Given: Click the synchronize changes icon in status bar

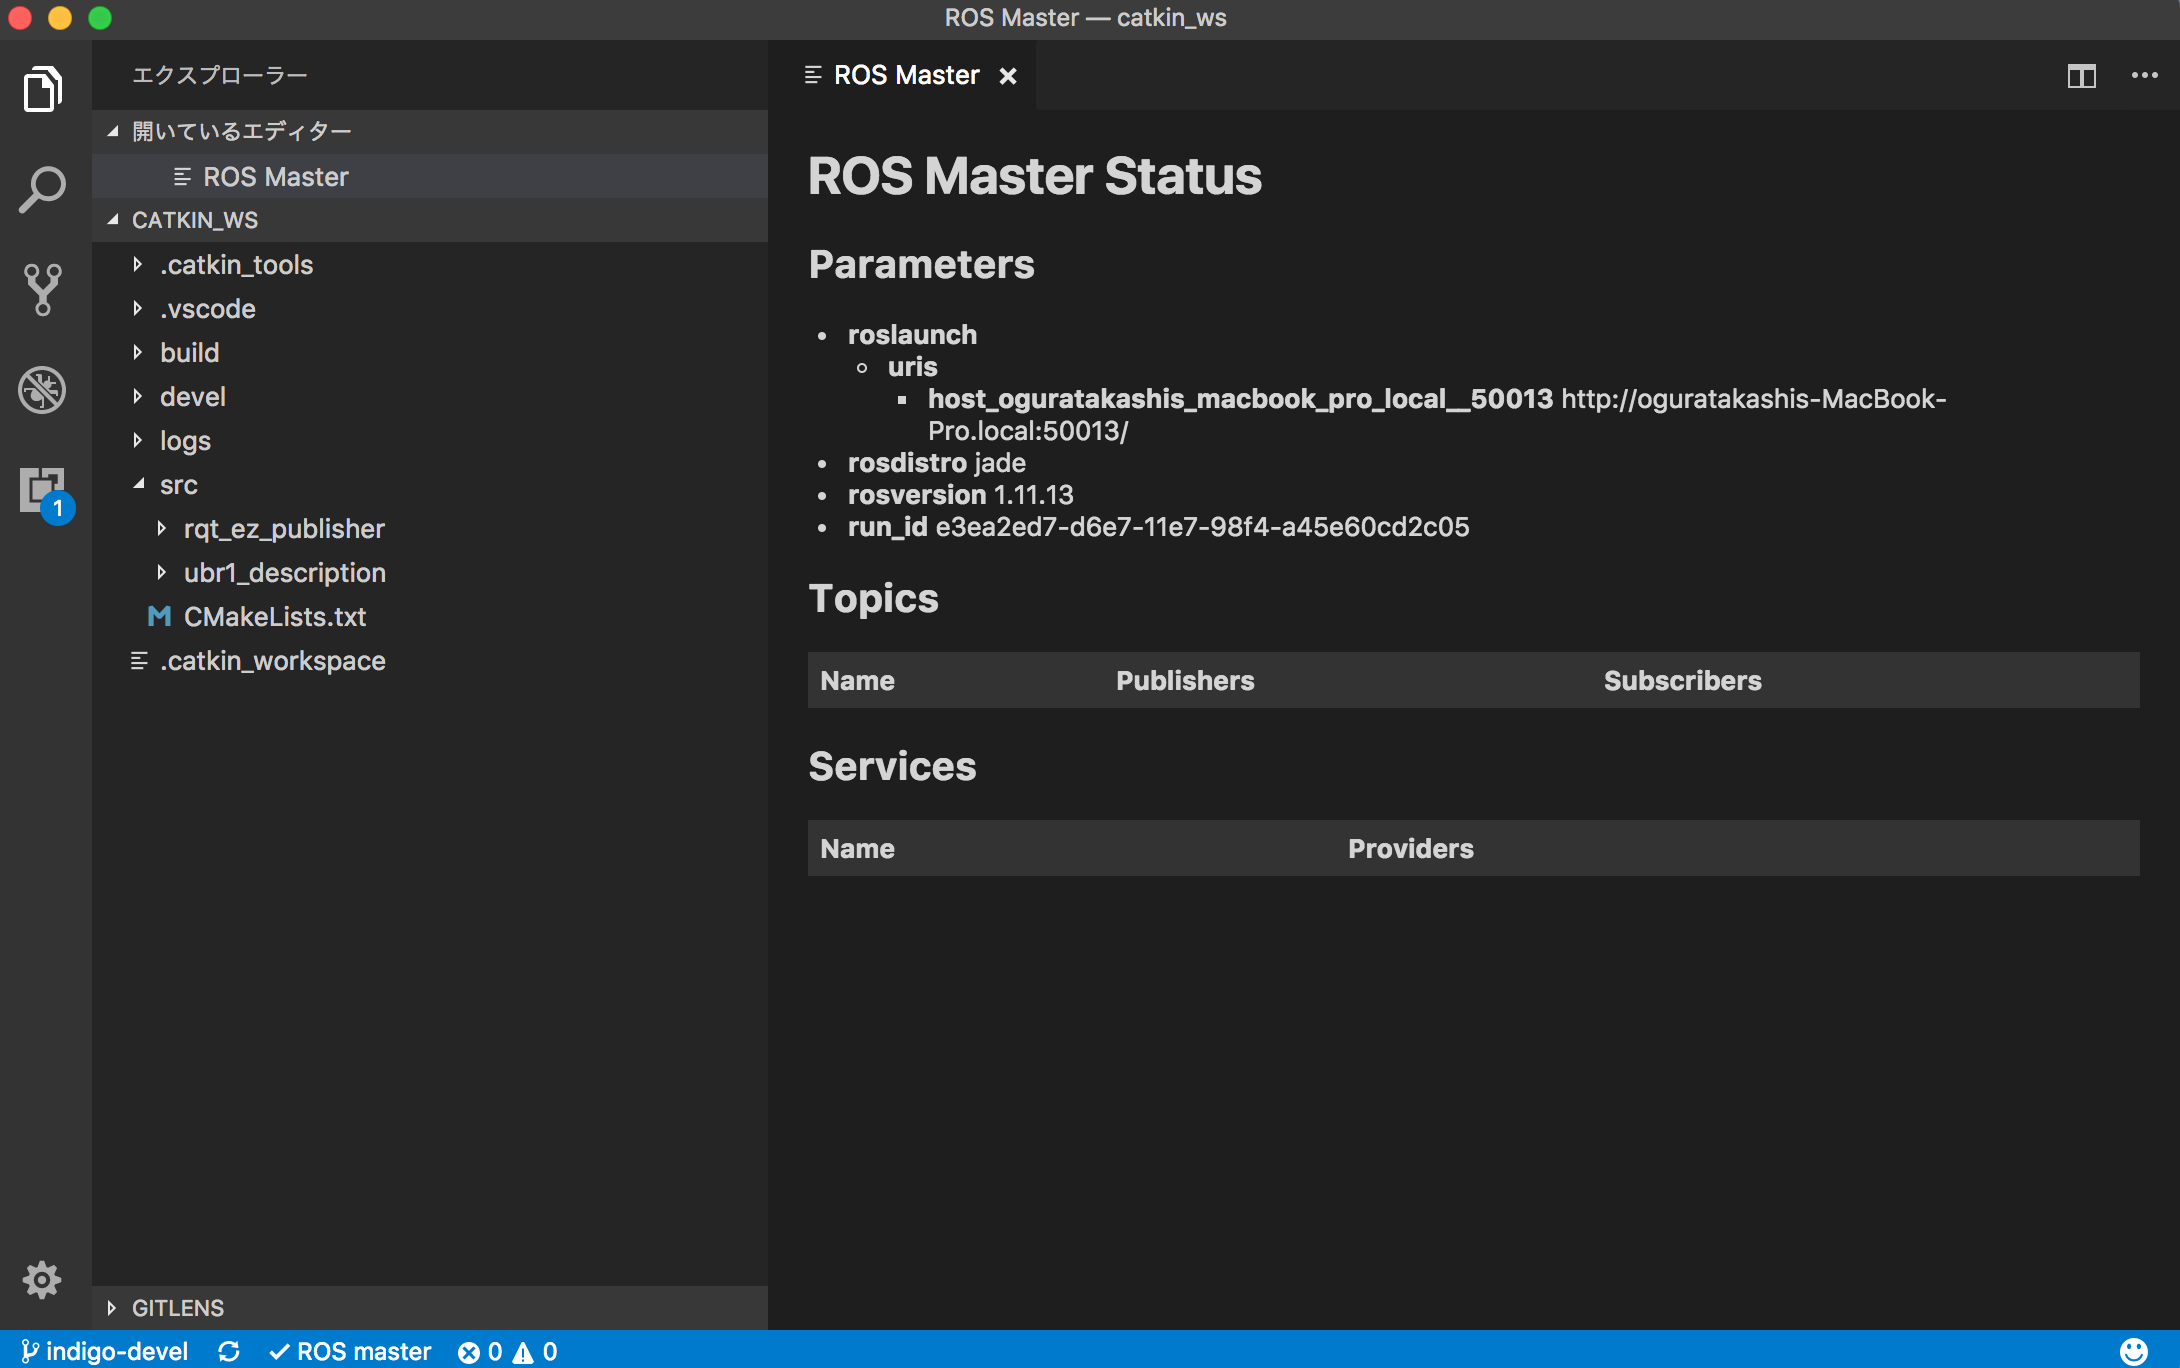Looking at the screenshot, I should tap(229, 1351).
